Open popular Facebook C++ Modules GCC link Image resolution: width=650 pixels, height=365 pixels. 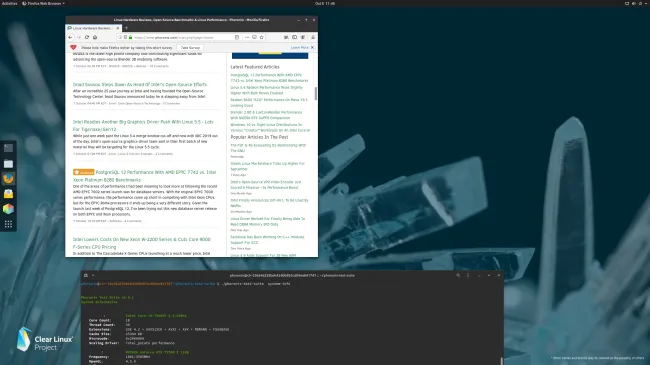pos(267,240)
